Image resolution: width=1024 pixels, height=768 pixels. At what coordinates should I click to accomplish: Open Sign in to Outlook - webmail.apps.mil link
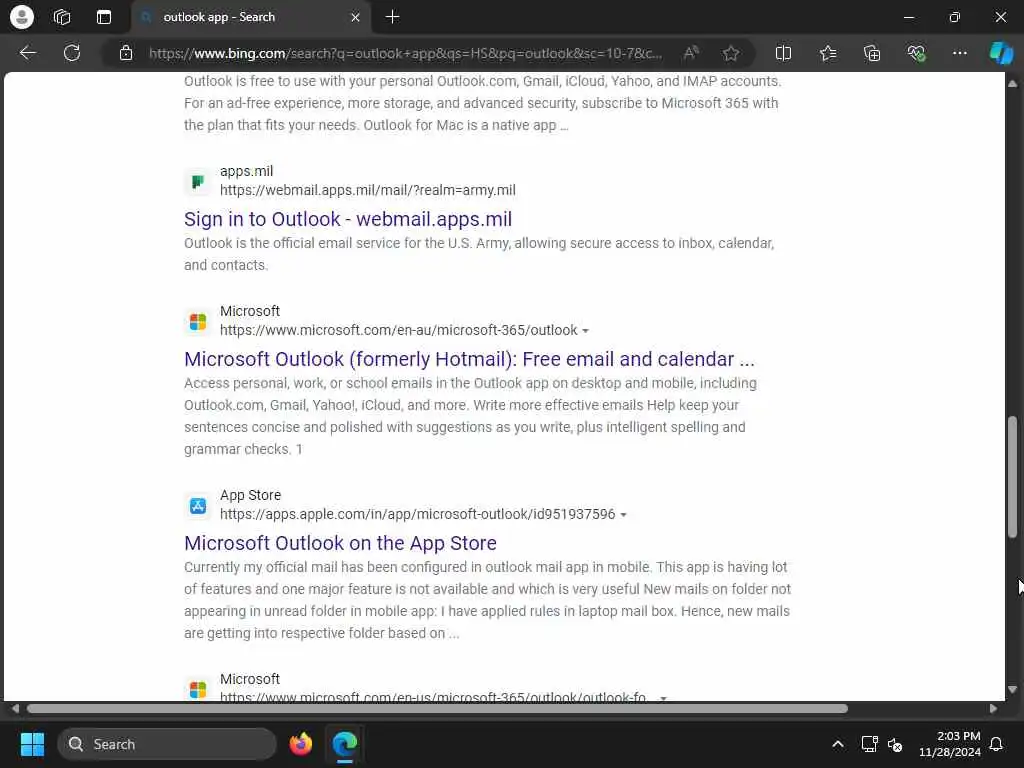[x=347, y=219]
